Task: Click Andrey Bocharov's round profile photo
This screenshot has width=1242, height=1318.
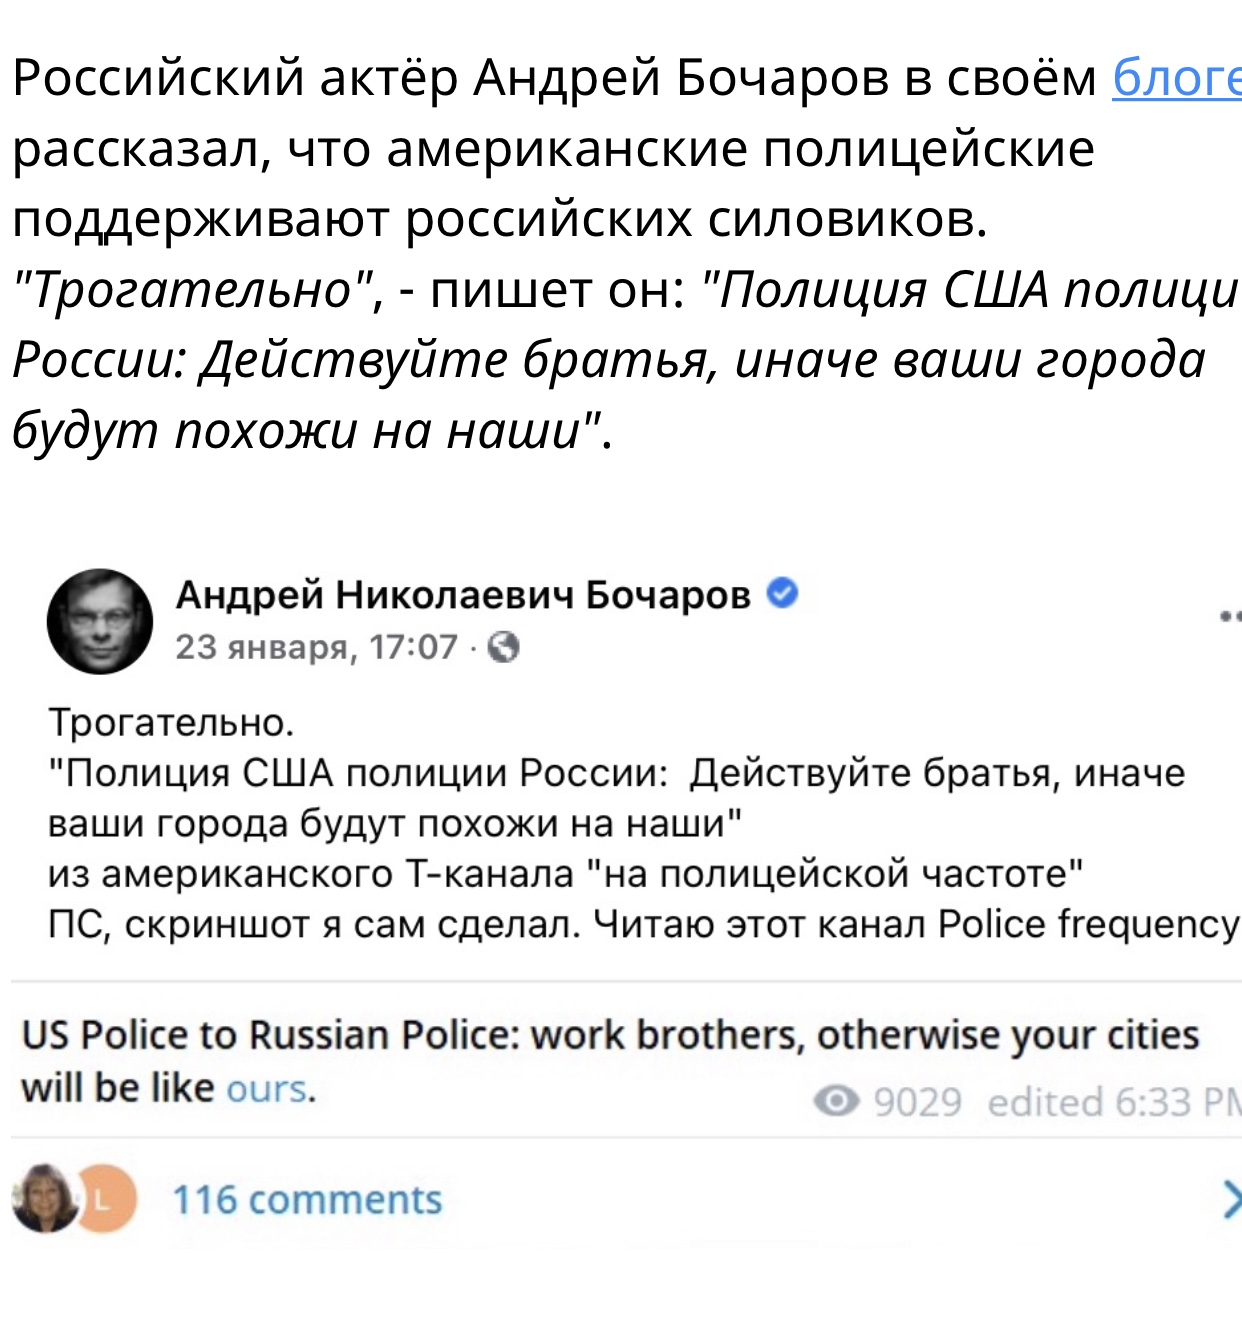Action: coord(100,621)
